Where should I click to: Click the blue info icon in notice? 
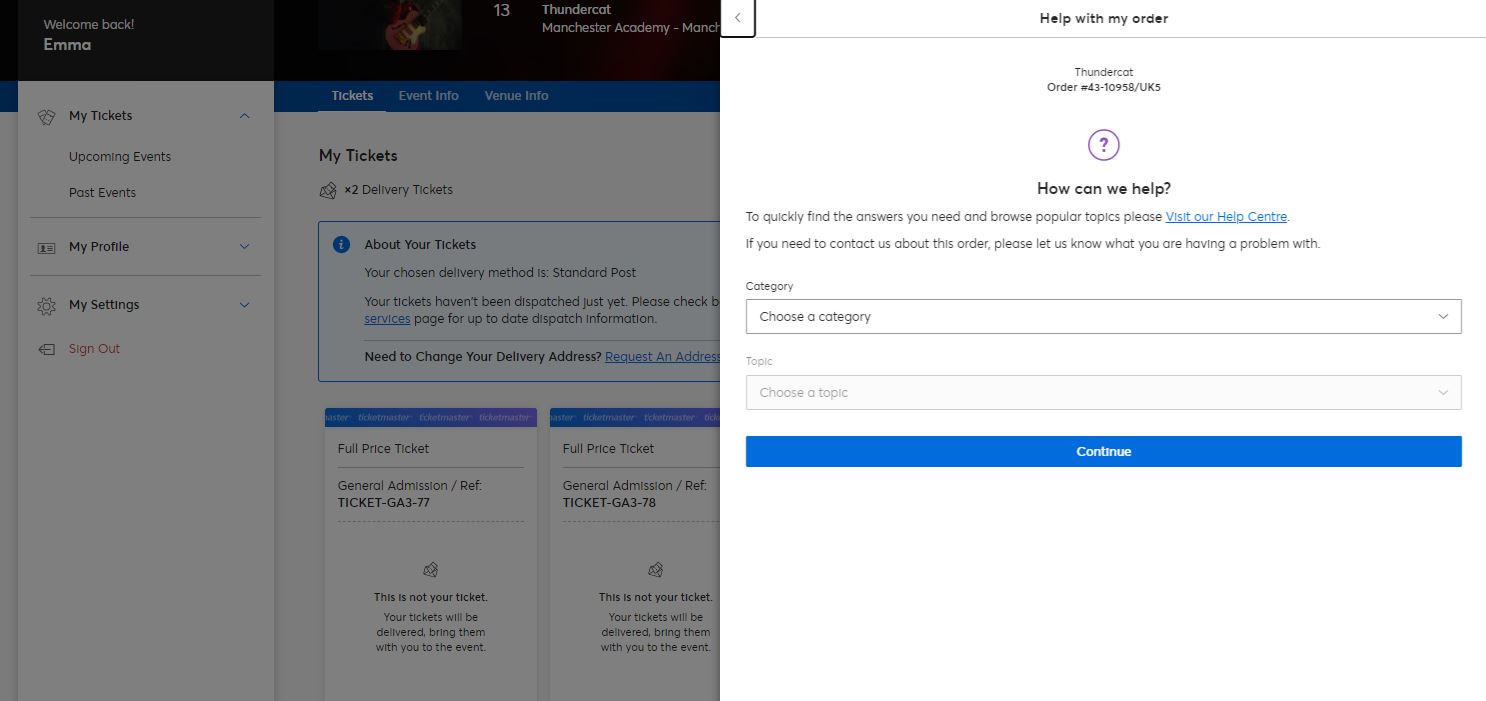[x=341, y=245]
